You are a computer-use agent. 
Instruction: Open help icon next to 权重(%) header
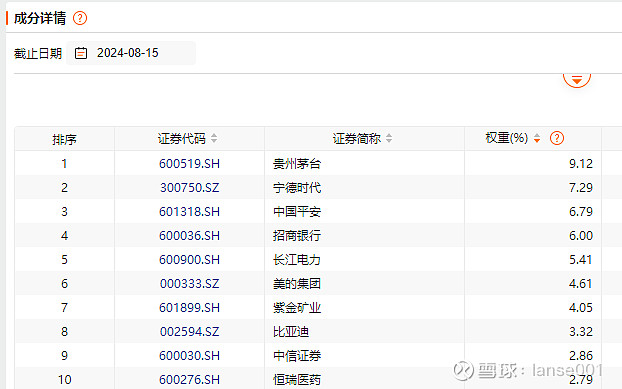click(557, 138)
